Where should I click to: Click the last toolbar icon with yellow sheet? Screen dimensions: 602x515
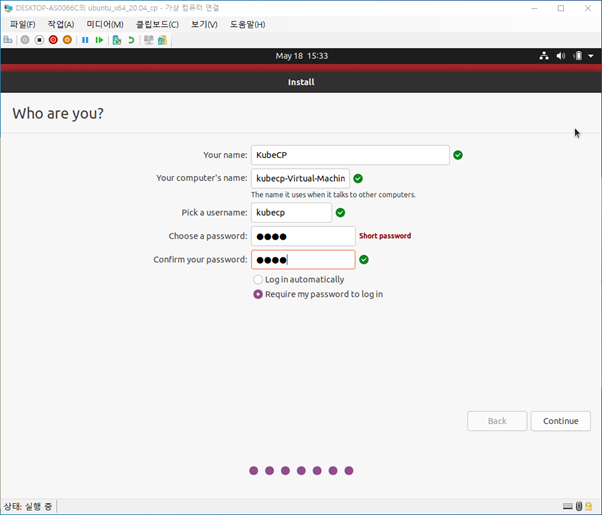162,40
